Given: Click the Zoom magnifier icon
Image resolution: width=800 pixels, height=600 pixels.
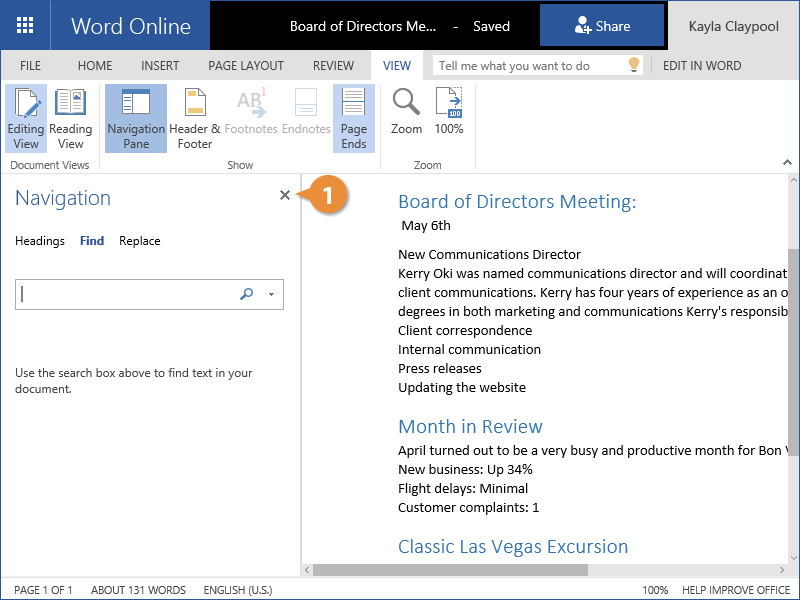Looking at the screenshot, I should tap(406, 111).
